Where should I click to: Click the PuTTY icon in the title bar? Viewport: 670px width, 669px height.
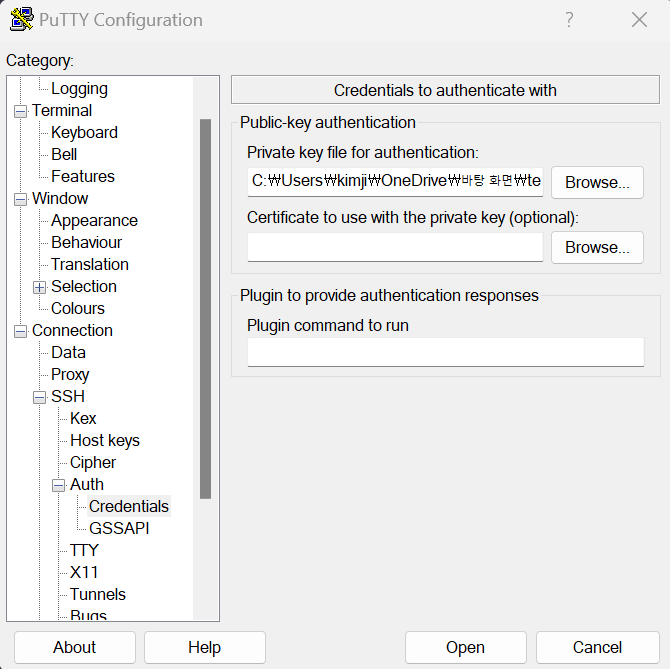point(22,20)
